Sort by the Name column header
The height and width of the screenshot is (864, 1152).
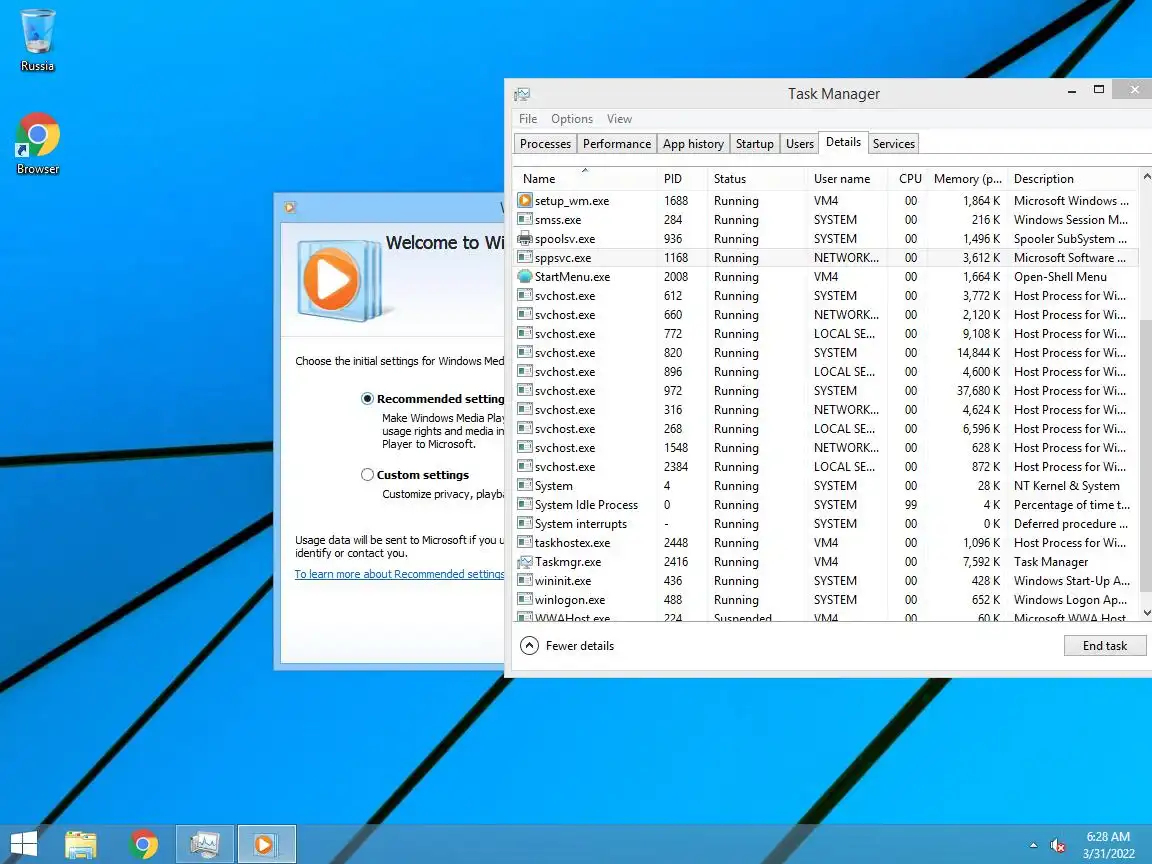tap(585, 179)
